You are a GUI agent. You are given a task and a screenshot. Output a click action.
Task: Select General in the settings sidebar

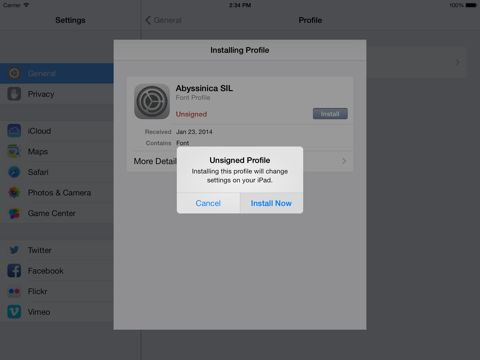coord(57,73)
